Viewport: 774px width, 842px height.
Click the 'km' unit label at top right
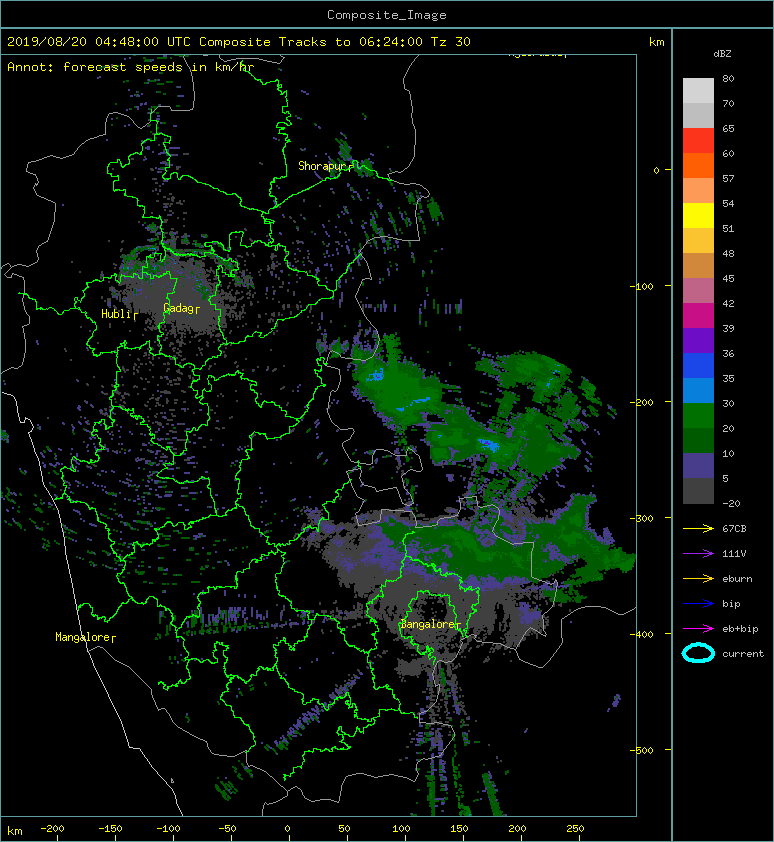point(656,42)
